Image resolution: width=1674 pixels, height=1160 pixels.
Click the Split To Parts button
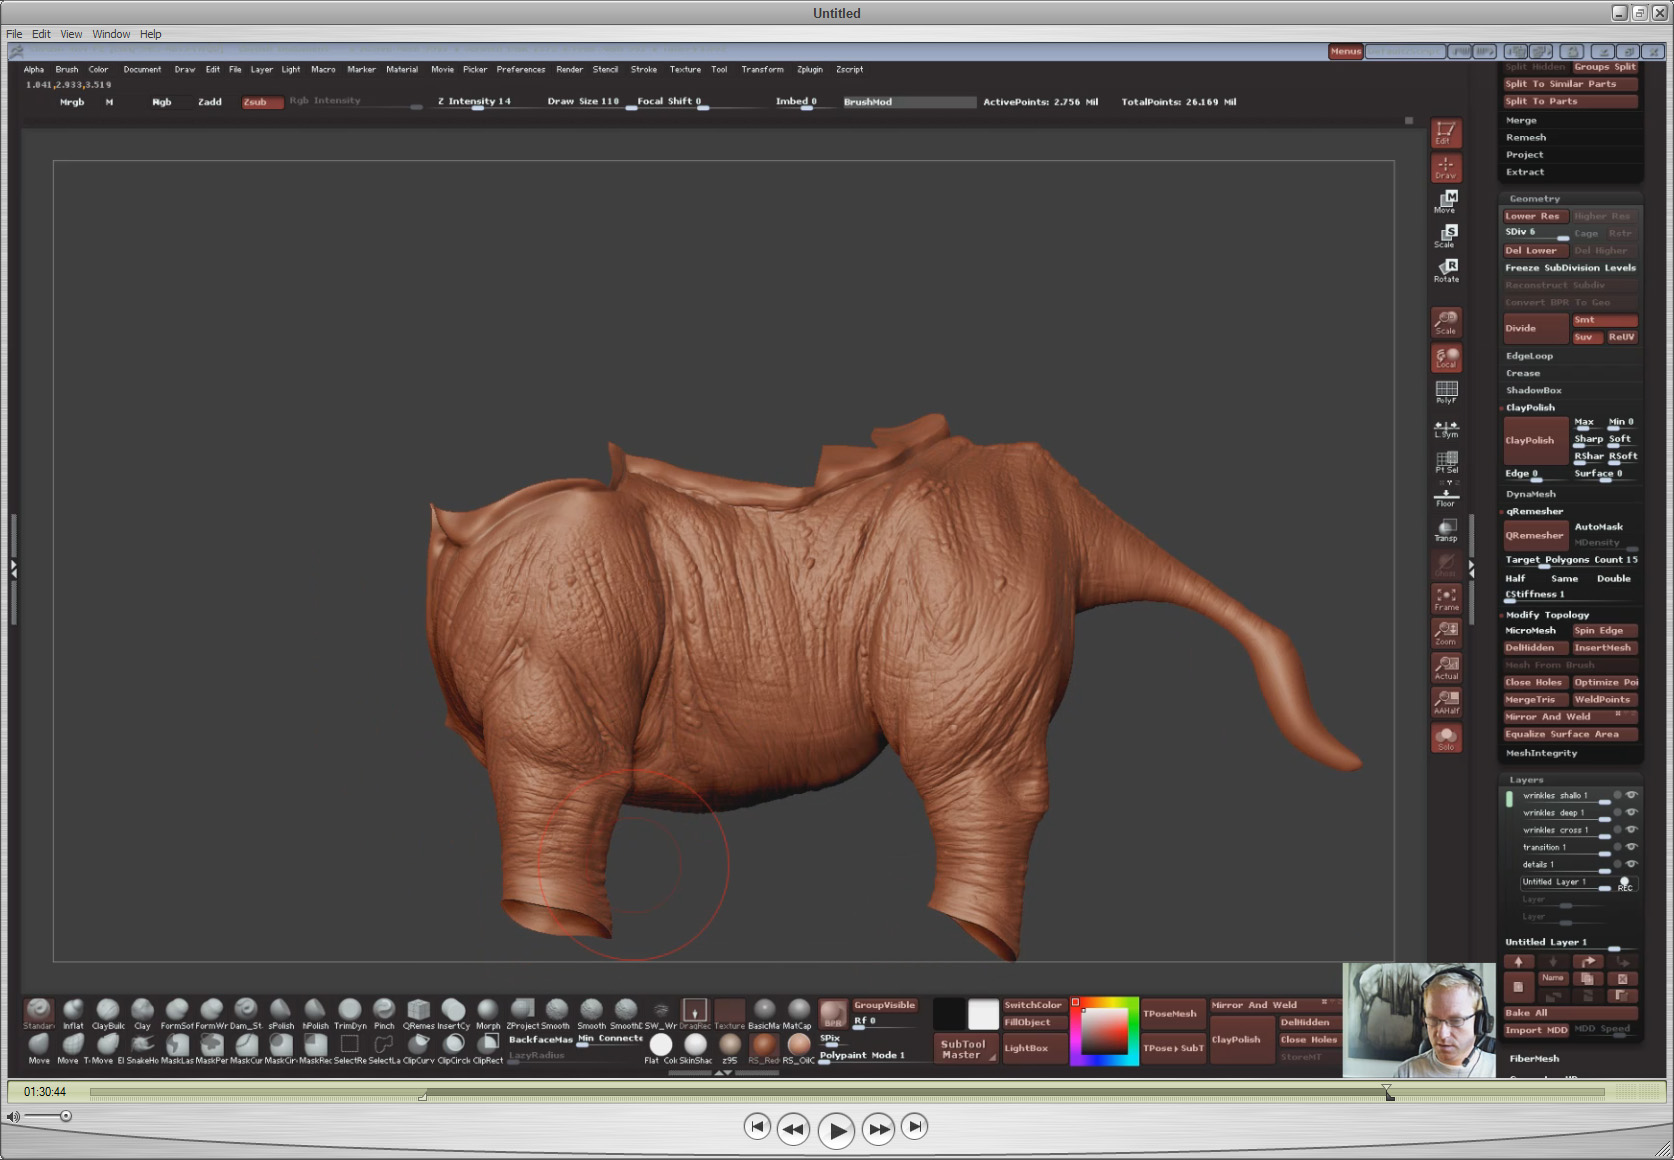[x=1570, y=101]
